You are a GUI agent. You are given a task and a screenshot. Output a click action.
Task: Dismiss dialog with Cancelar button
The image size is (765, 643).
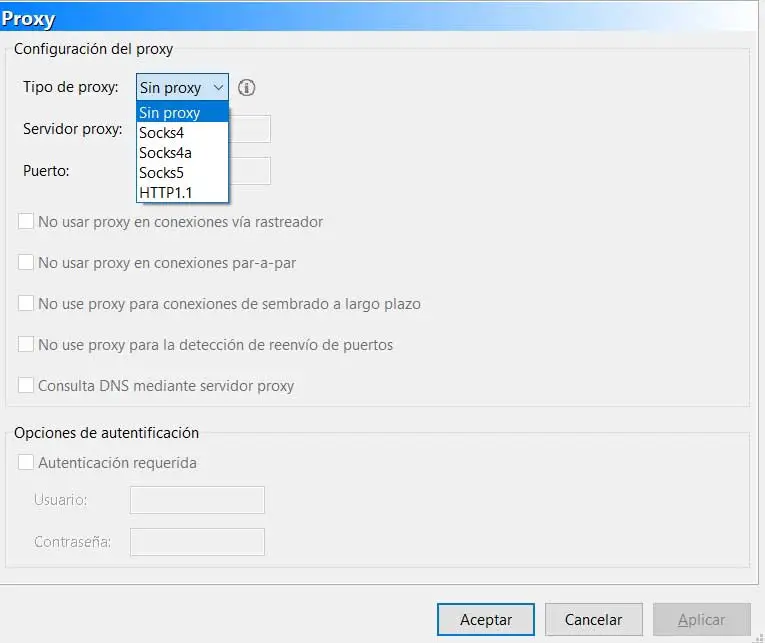coord(594,620)
